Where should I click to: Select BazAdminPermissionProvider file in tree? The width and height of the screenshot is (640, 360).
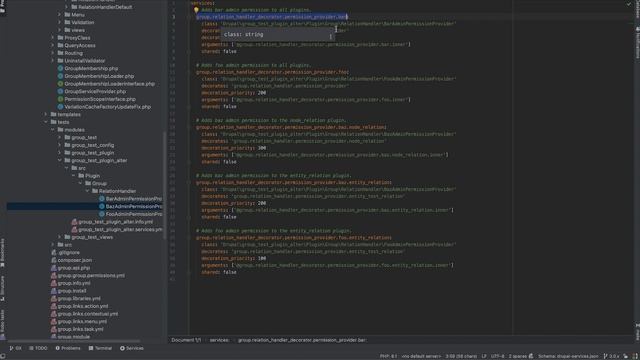click(x=84, y=206)
